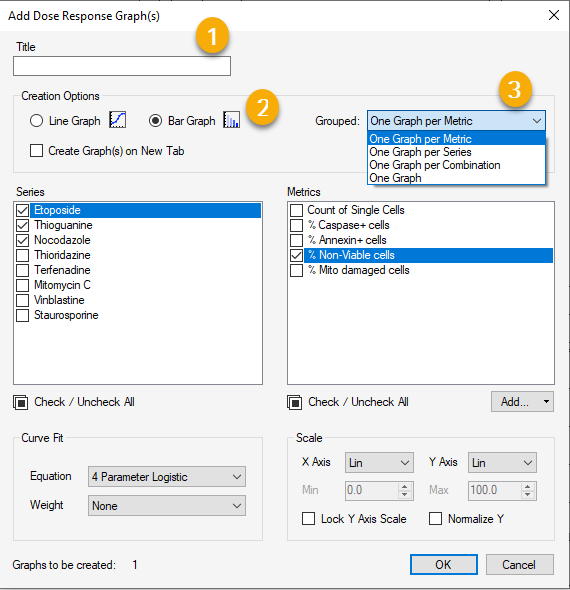Click the bar graph chart icon

pos(231,120)
